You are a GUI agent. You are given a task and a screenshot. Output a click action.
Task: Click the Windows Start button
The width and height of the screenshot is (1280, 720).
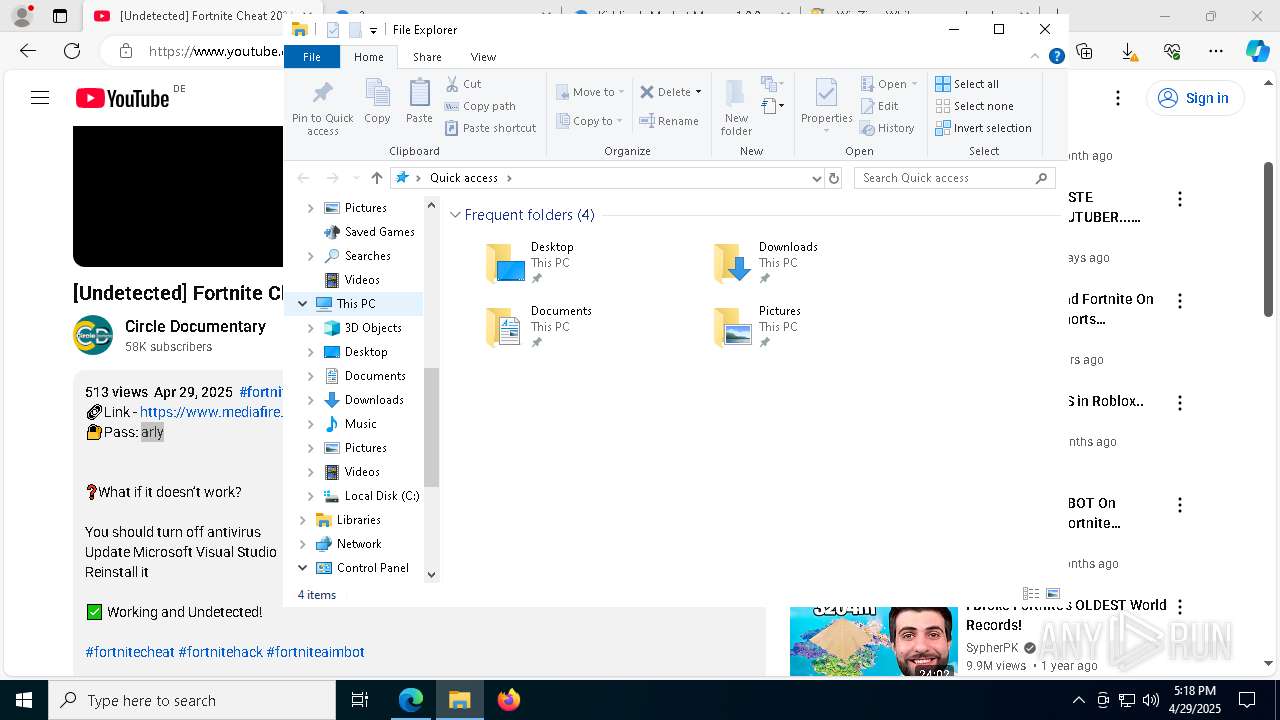coord(24,701)
